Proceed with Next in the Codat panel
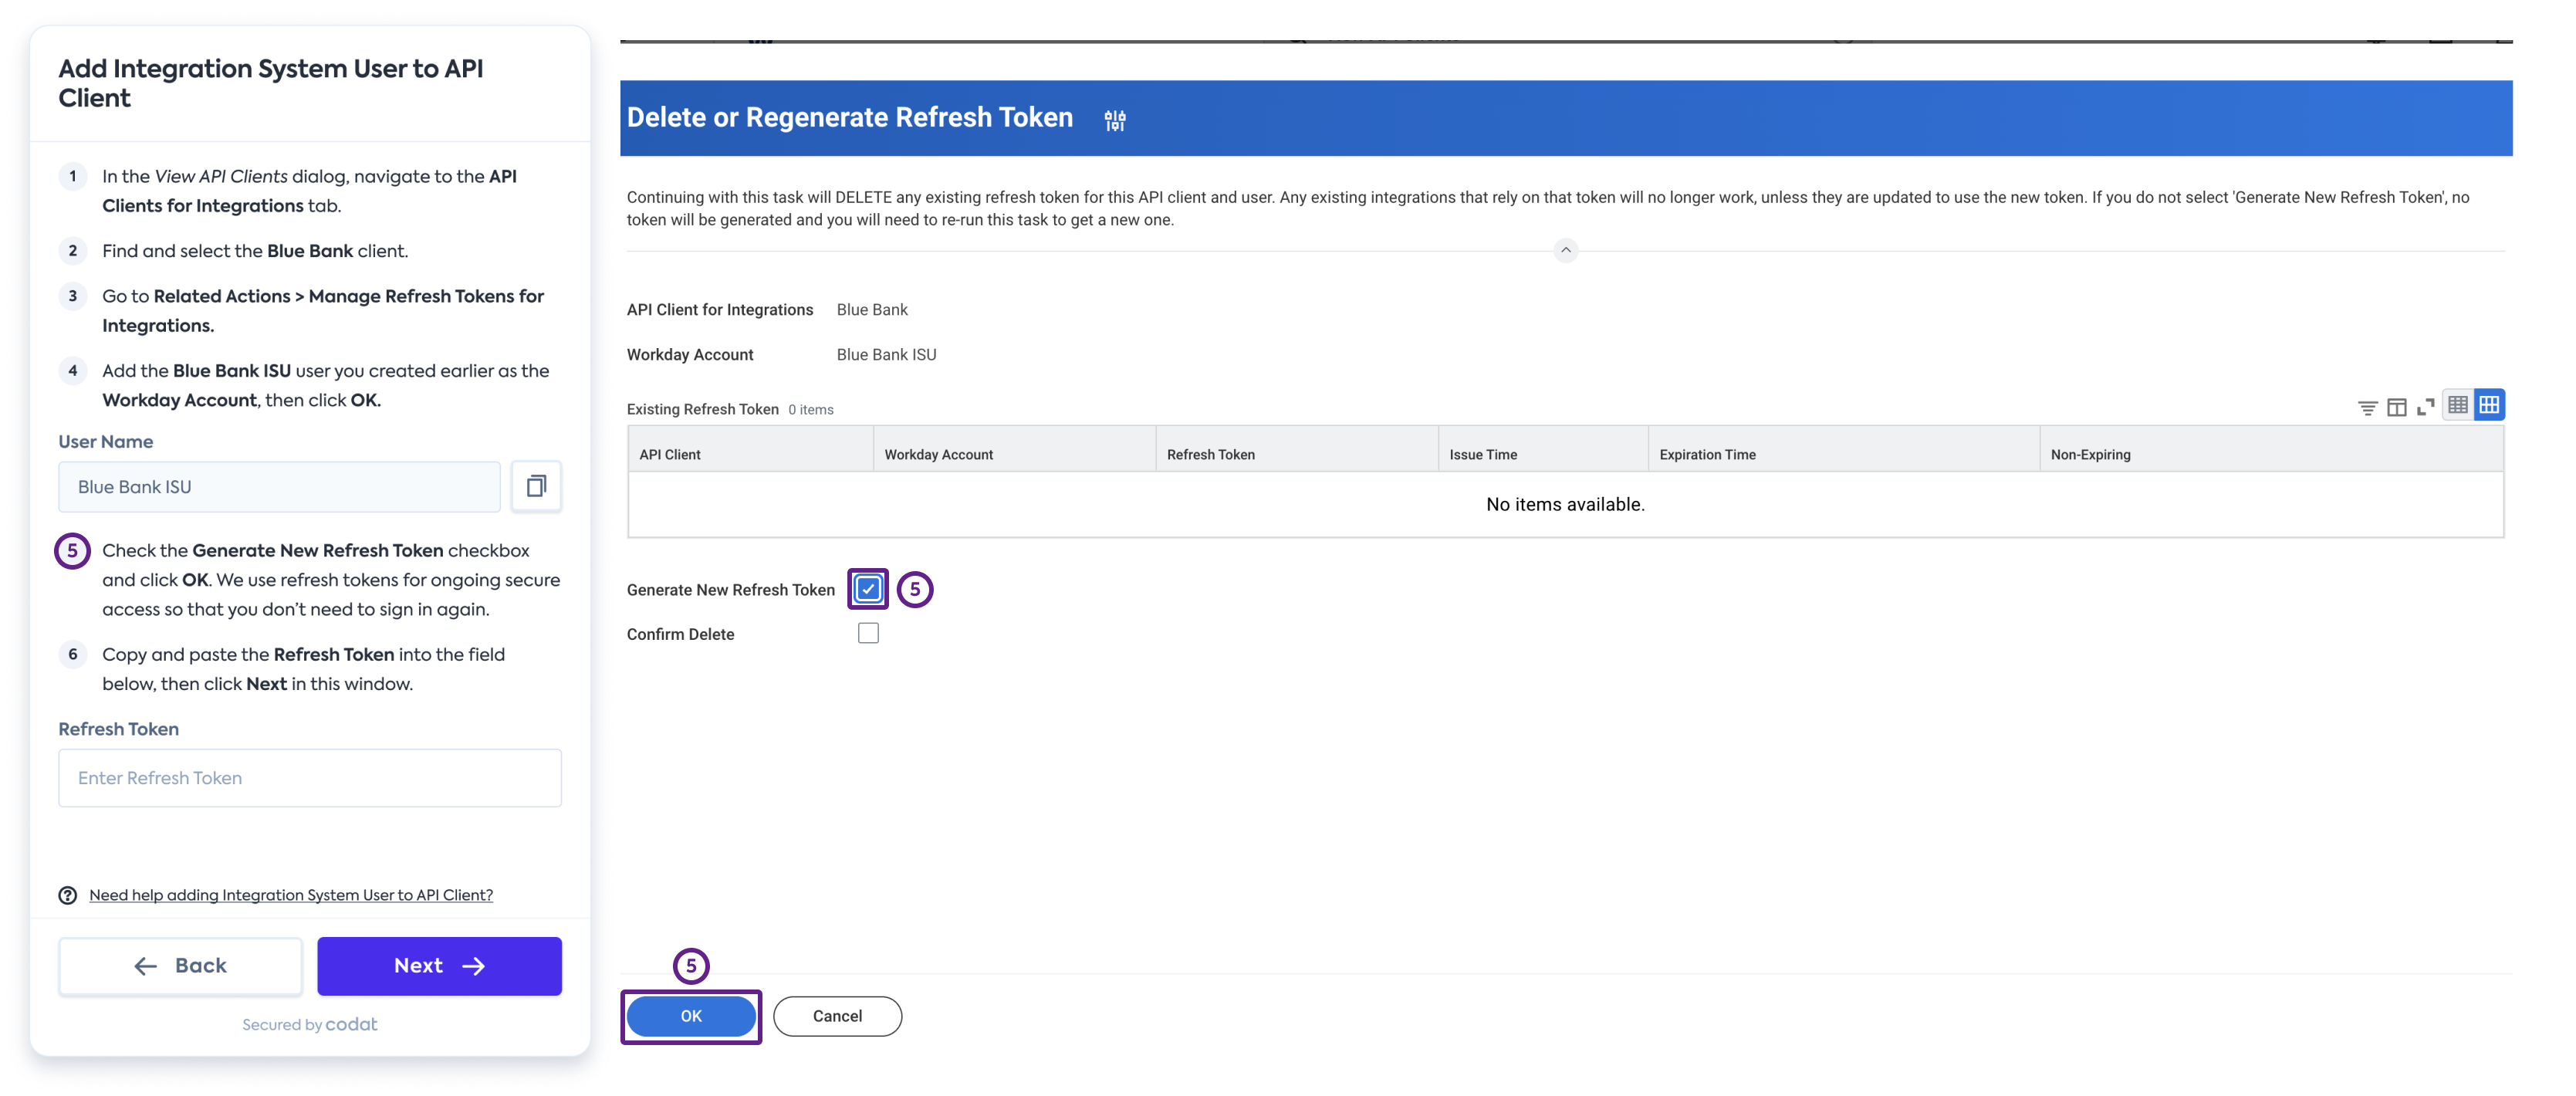2576x1096 pixels. click(x=439, y=965)
